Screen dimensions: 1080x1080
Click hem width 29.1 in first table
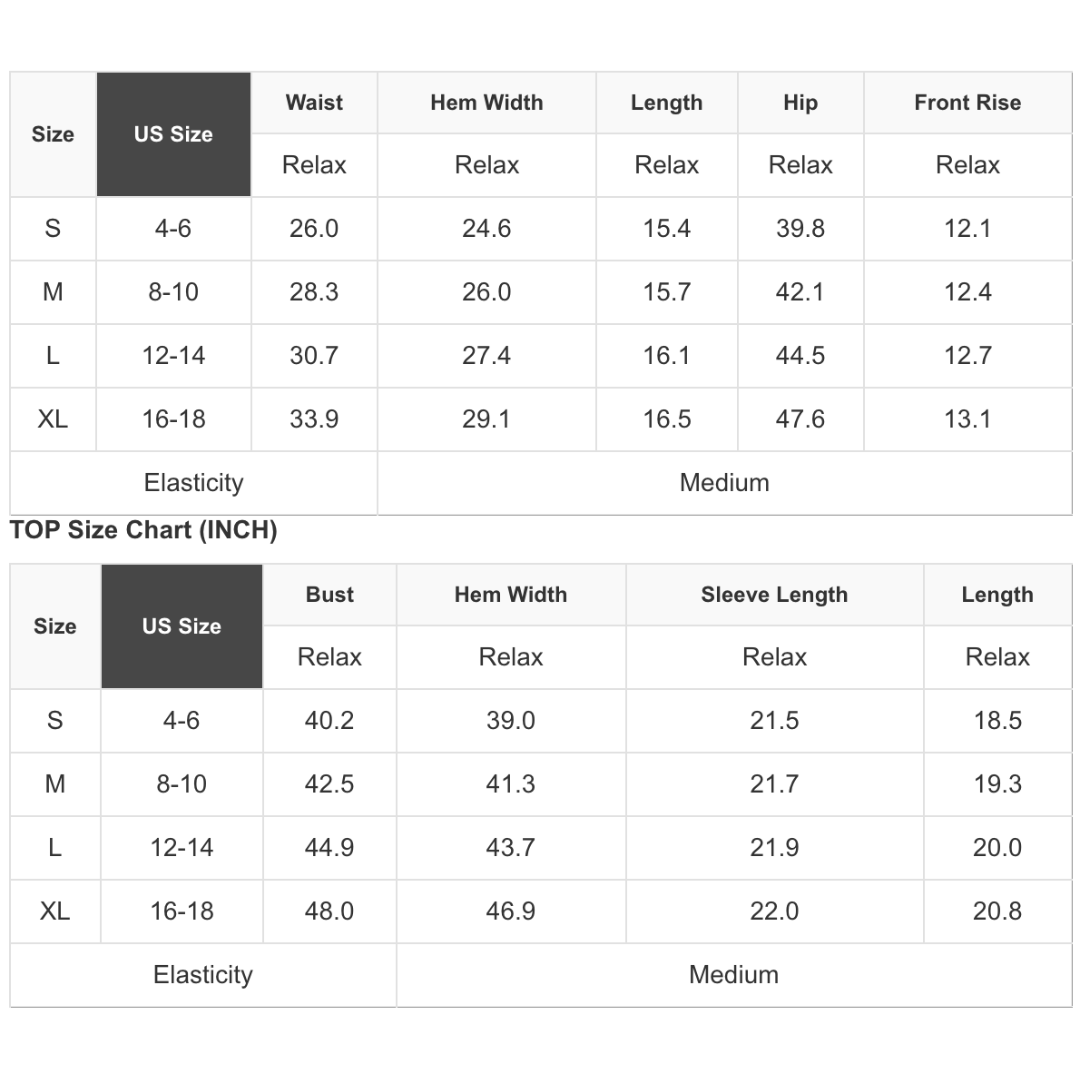pos(486,419)
